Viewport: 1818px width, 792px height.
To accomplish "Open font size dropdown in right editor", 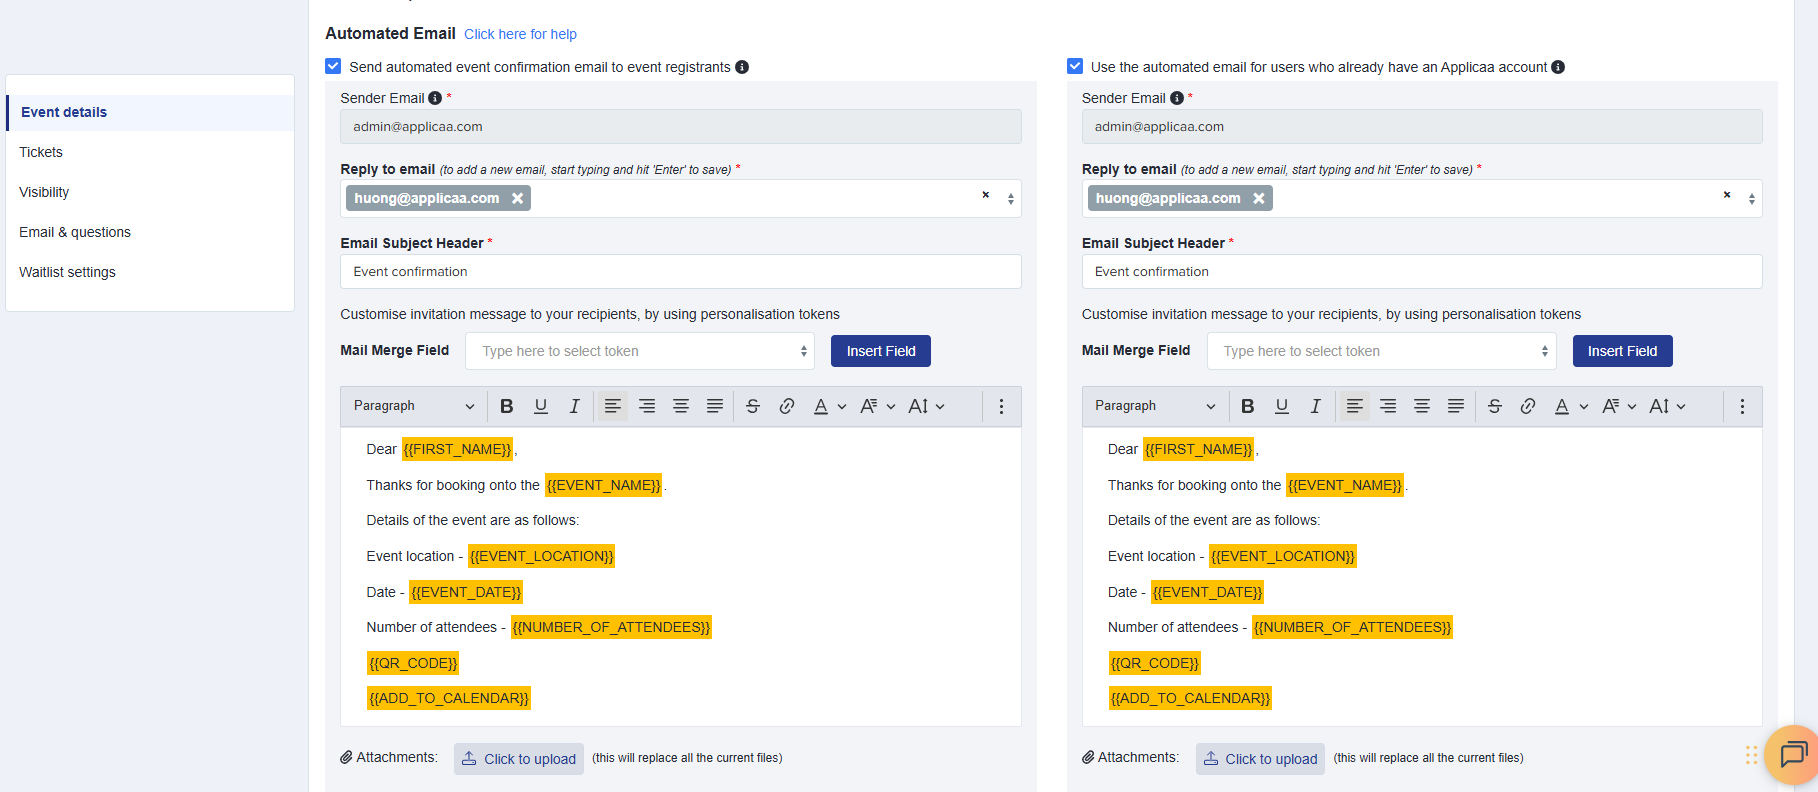I will [x=1668, y=406].
